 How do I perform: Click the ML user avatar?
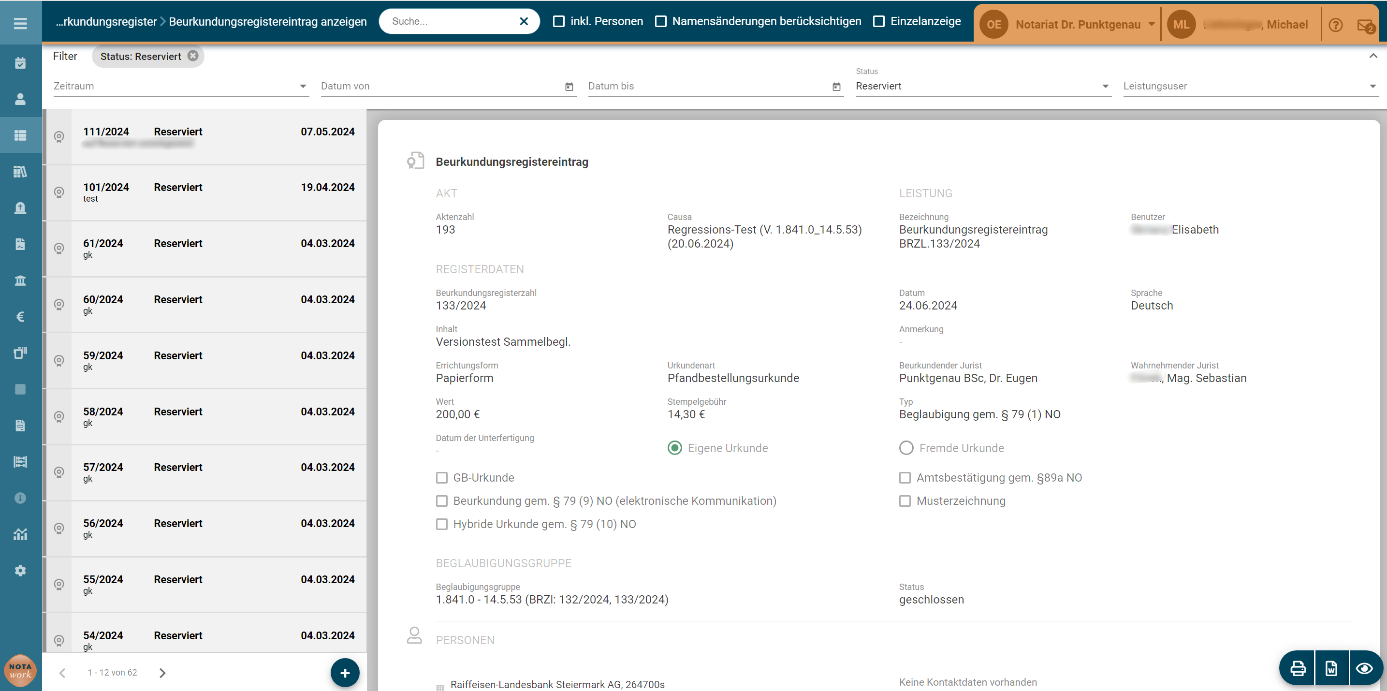(1182, 24)
